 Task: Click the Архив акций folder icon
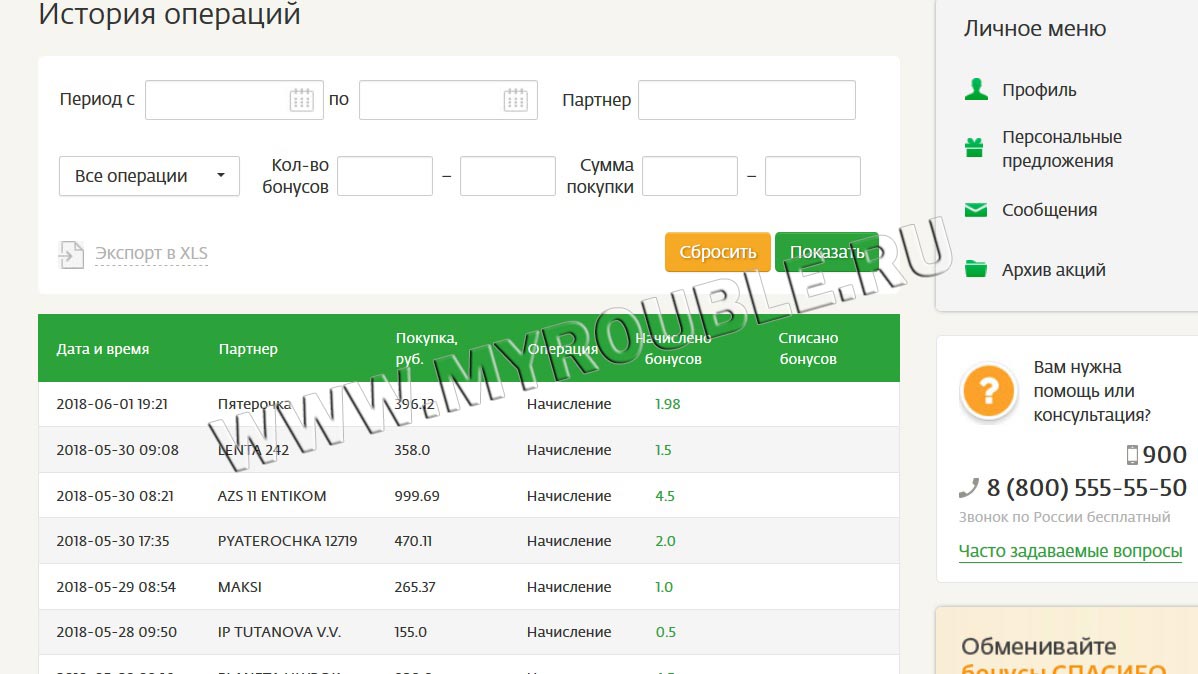click(x=975, y=269)
